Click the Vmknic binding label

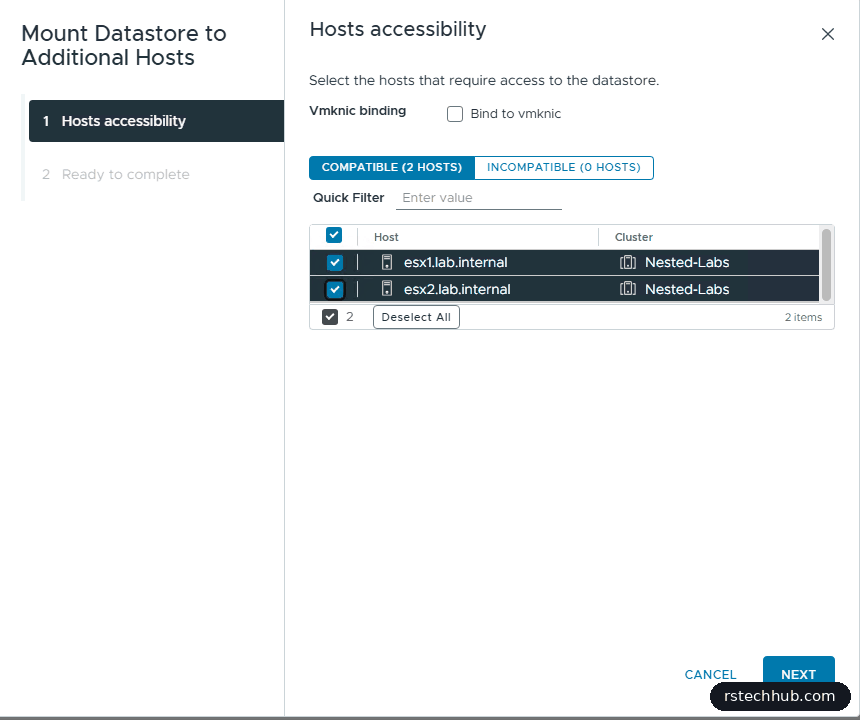358,111
